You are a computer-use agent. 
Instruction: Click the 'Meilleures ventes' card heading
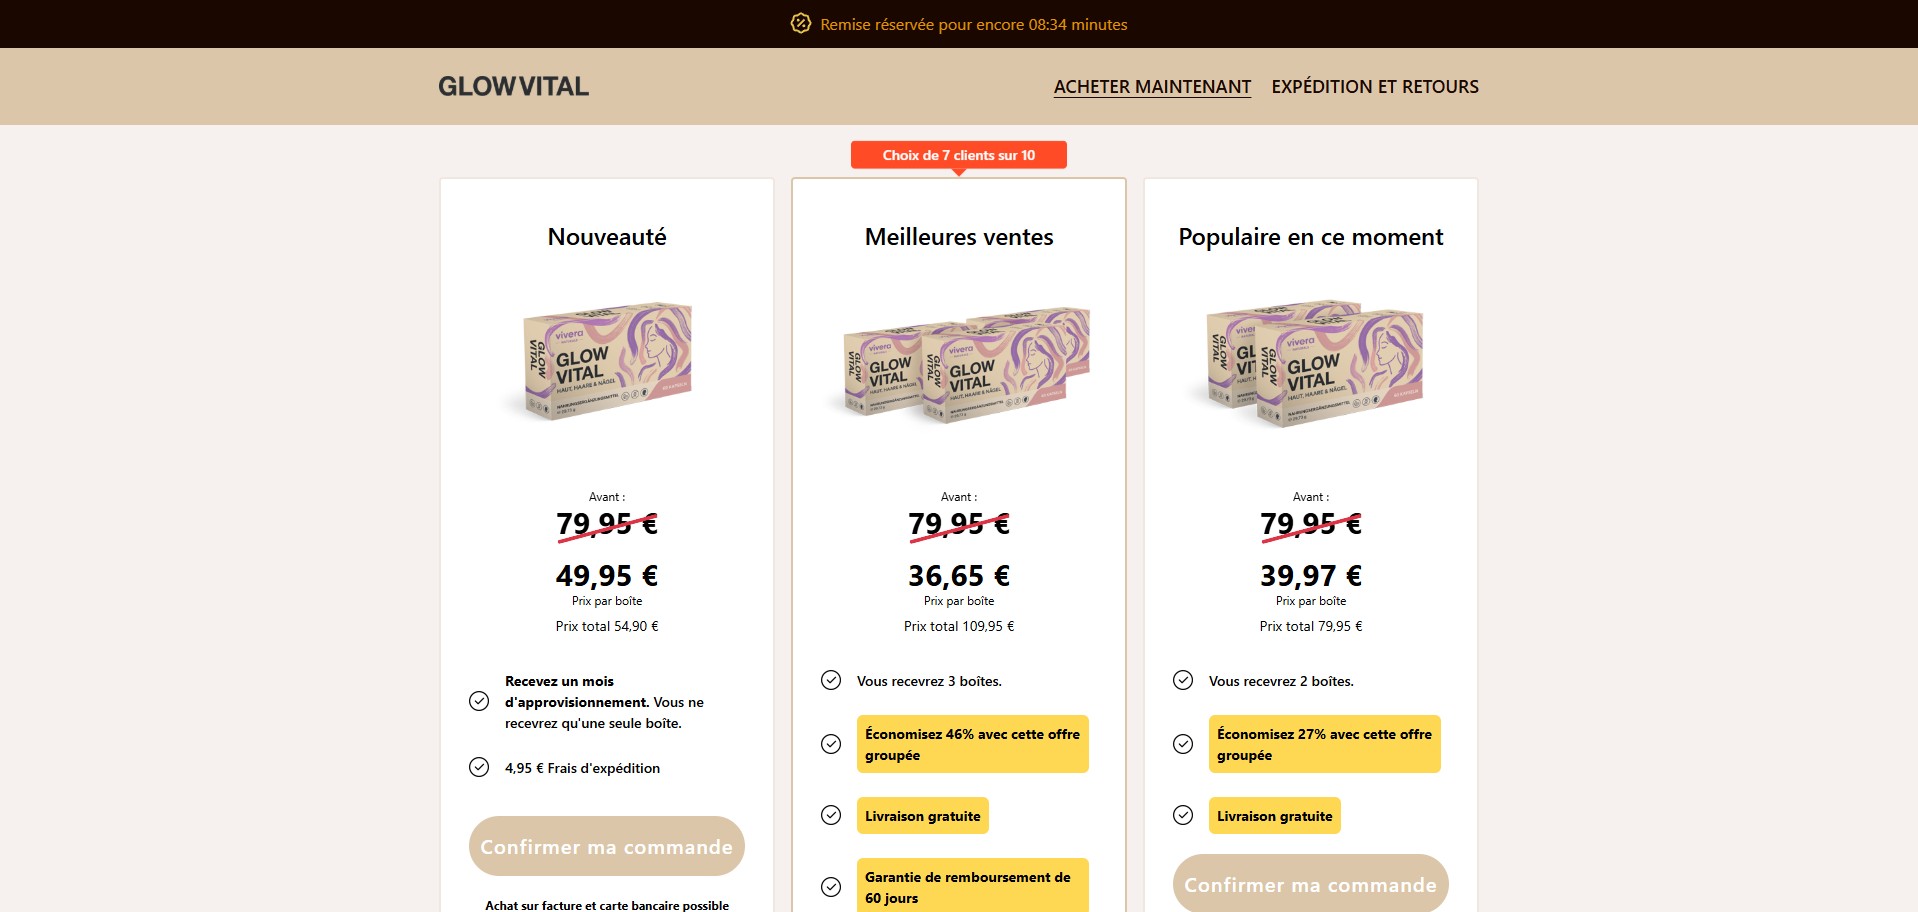click(959, 237)
